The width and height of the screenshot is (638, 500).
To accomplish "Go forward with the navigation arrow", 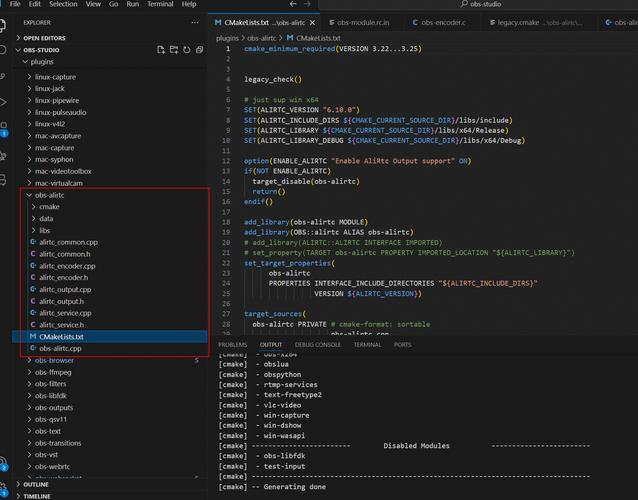I will [307, 4].
